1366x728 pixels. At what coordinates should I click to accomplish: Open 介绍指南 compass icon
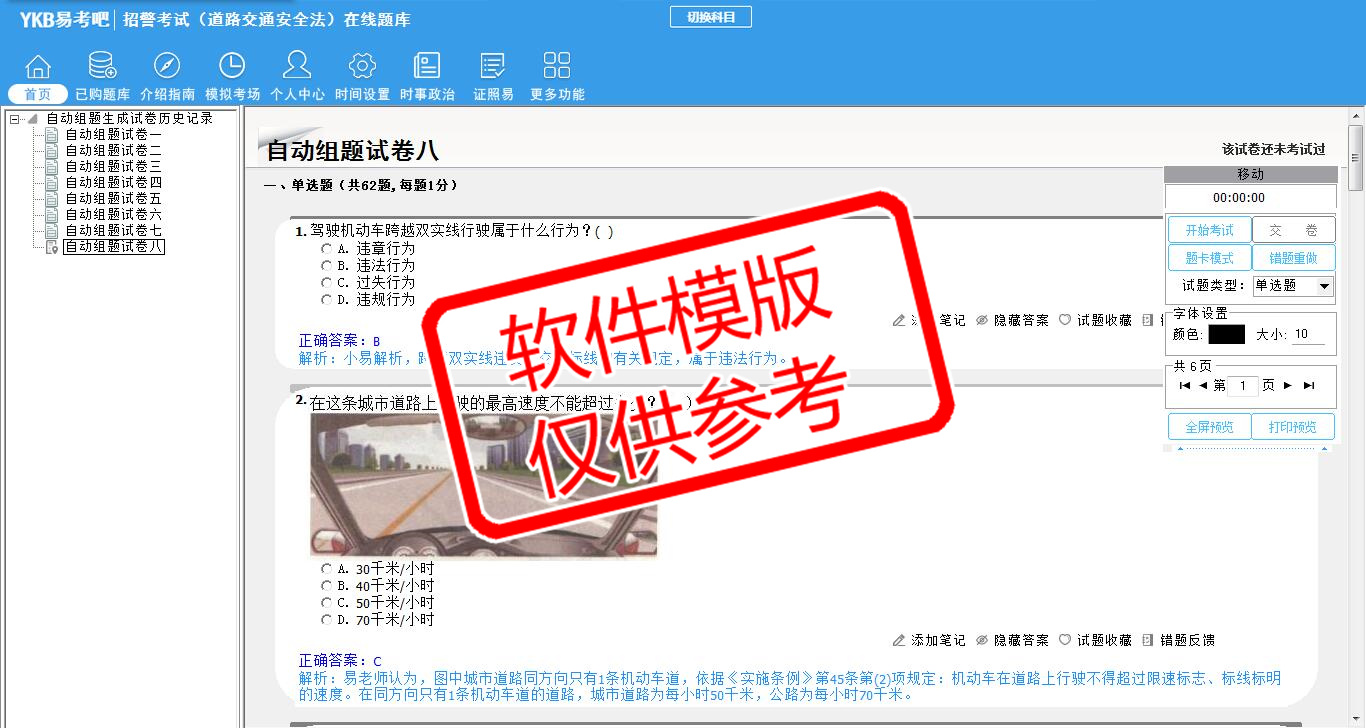click(x=167, y=67)
